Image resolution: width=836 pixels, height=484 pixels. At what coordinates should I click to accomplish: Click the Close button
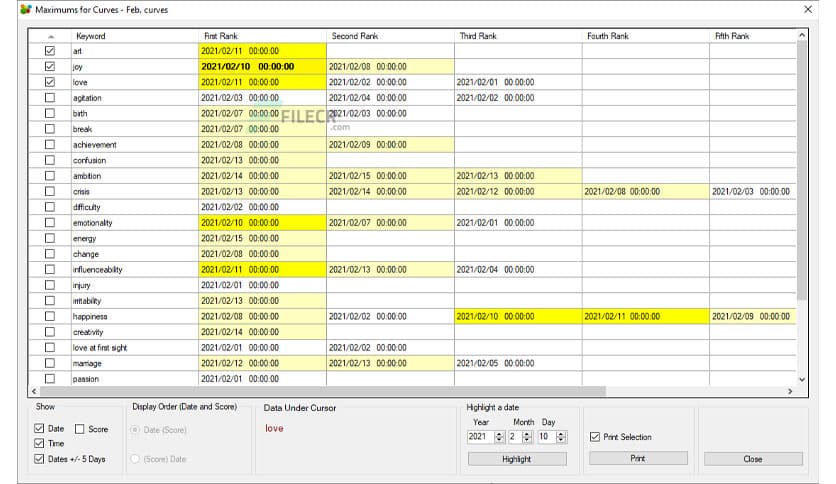click(x=753, y=459)
